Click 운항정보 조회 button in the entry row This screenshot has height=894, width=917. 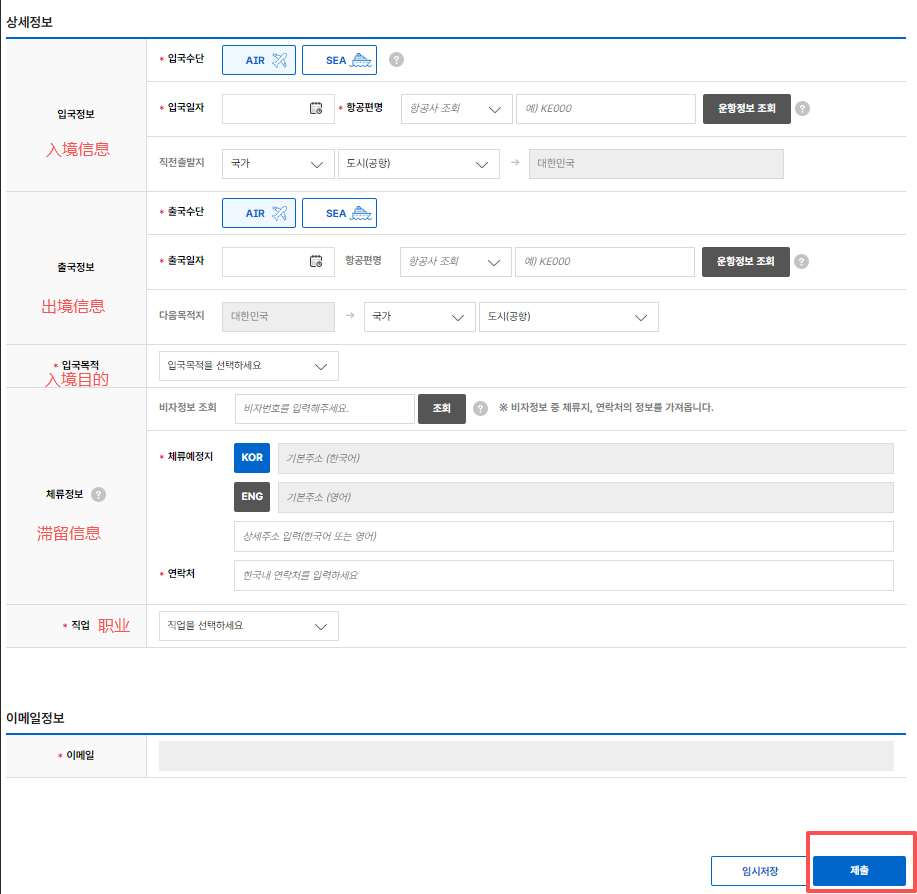coord(747,109)
